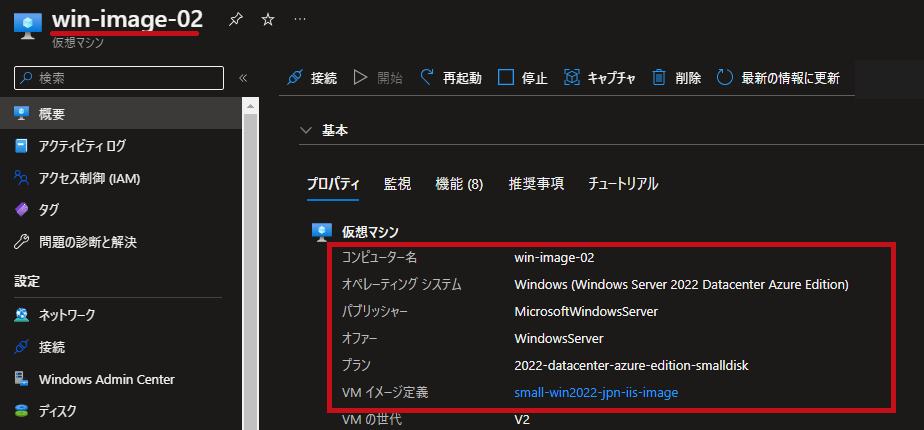924x430 pixels.
Task: Click the VM generation value V2
Action: [523, 419]
